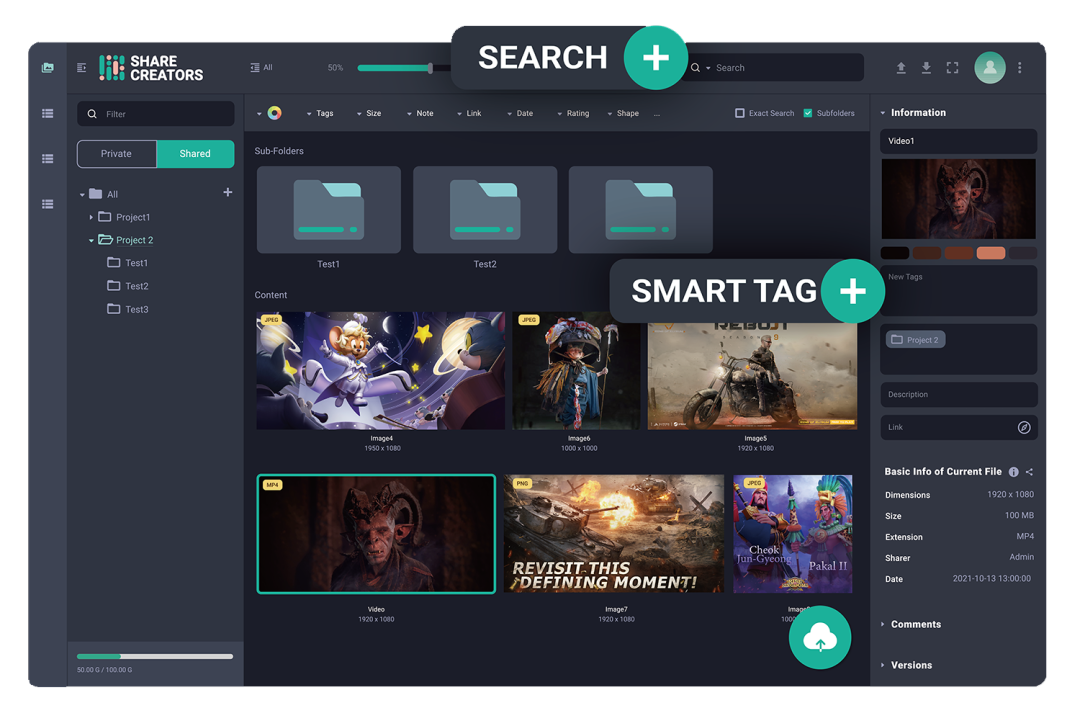The height and width of the screenshot is (726, 1080).
Task: Click the download icon in the top toolbar
Action: click(925, 67)
